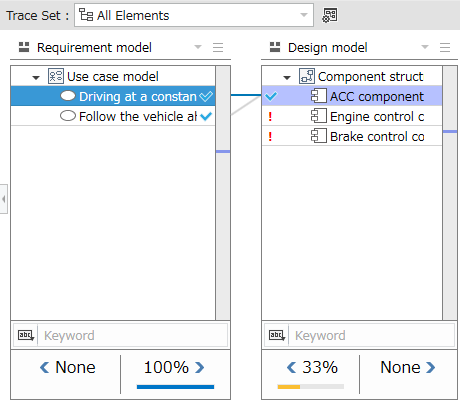The image size is (460, 411).
Task: Open the trace set settings icon
Action: pos(330,15)
